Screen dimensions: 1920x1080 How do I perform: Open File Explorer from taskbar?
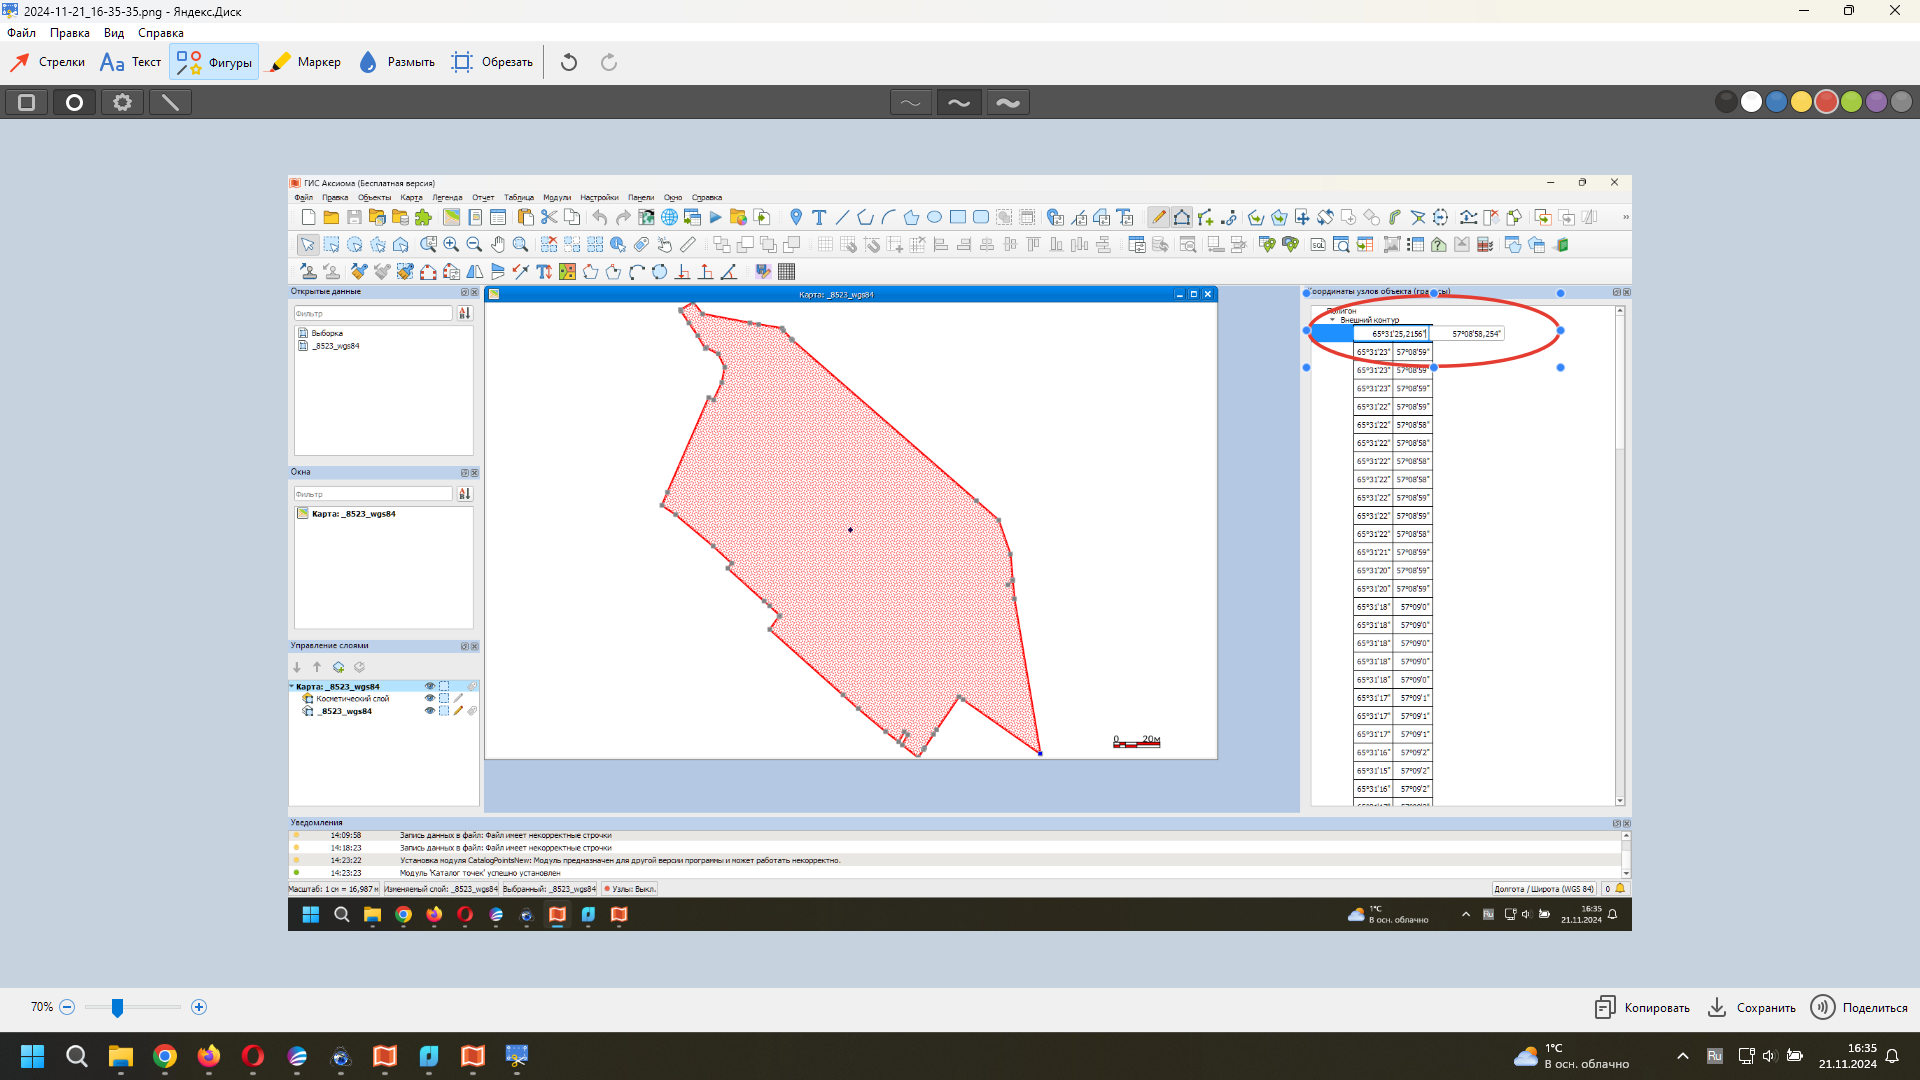(x=121, y=1056)
